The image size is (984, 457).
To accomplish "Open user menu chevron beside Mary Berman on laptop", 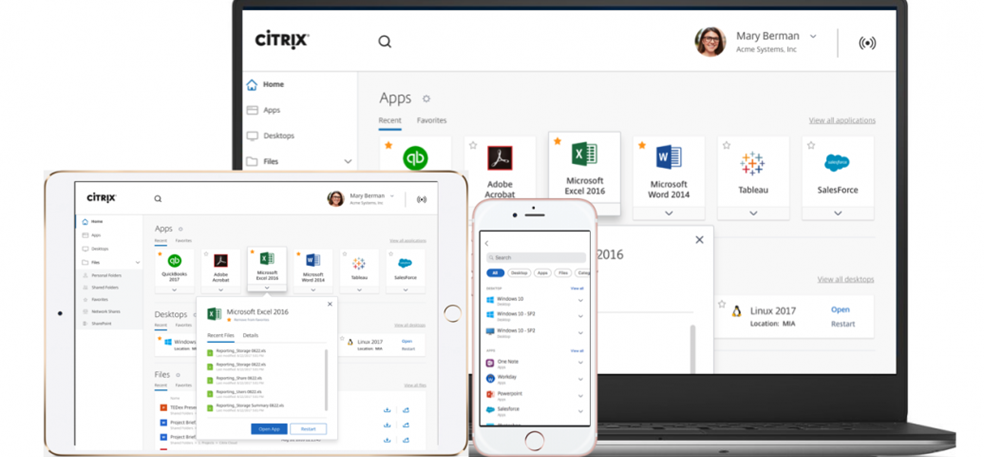I will pyautogui.click(x=813, y=36).
